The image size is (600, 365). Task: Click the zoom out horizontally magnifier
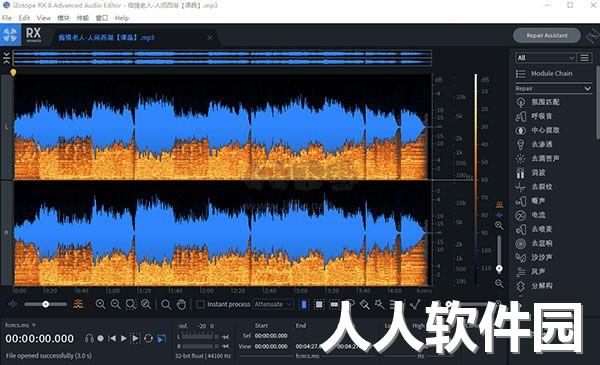115,304
